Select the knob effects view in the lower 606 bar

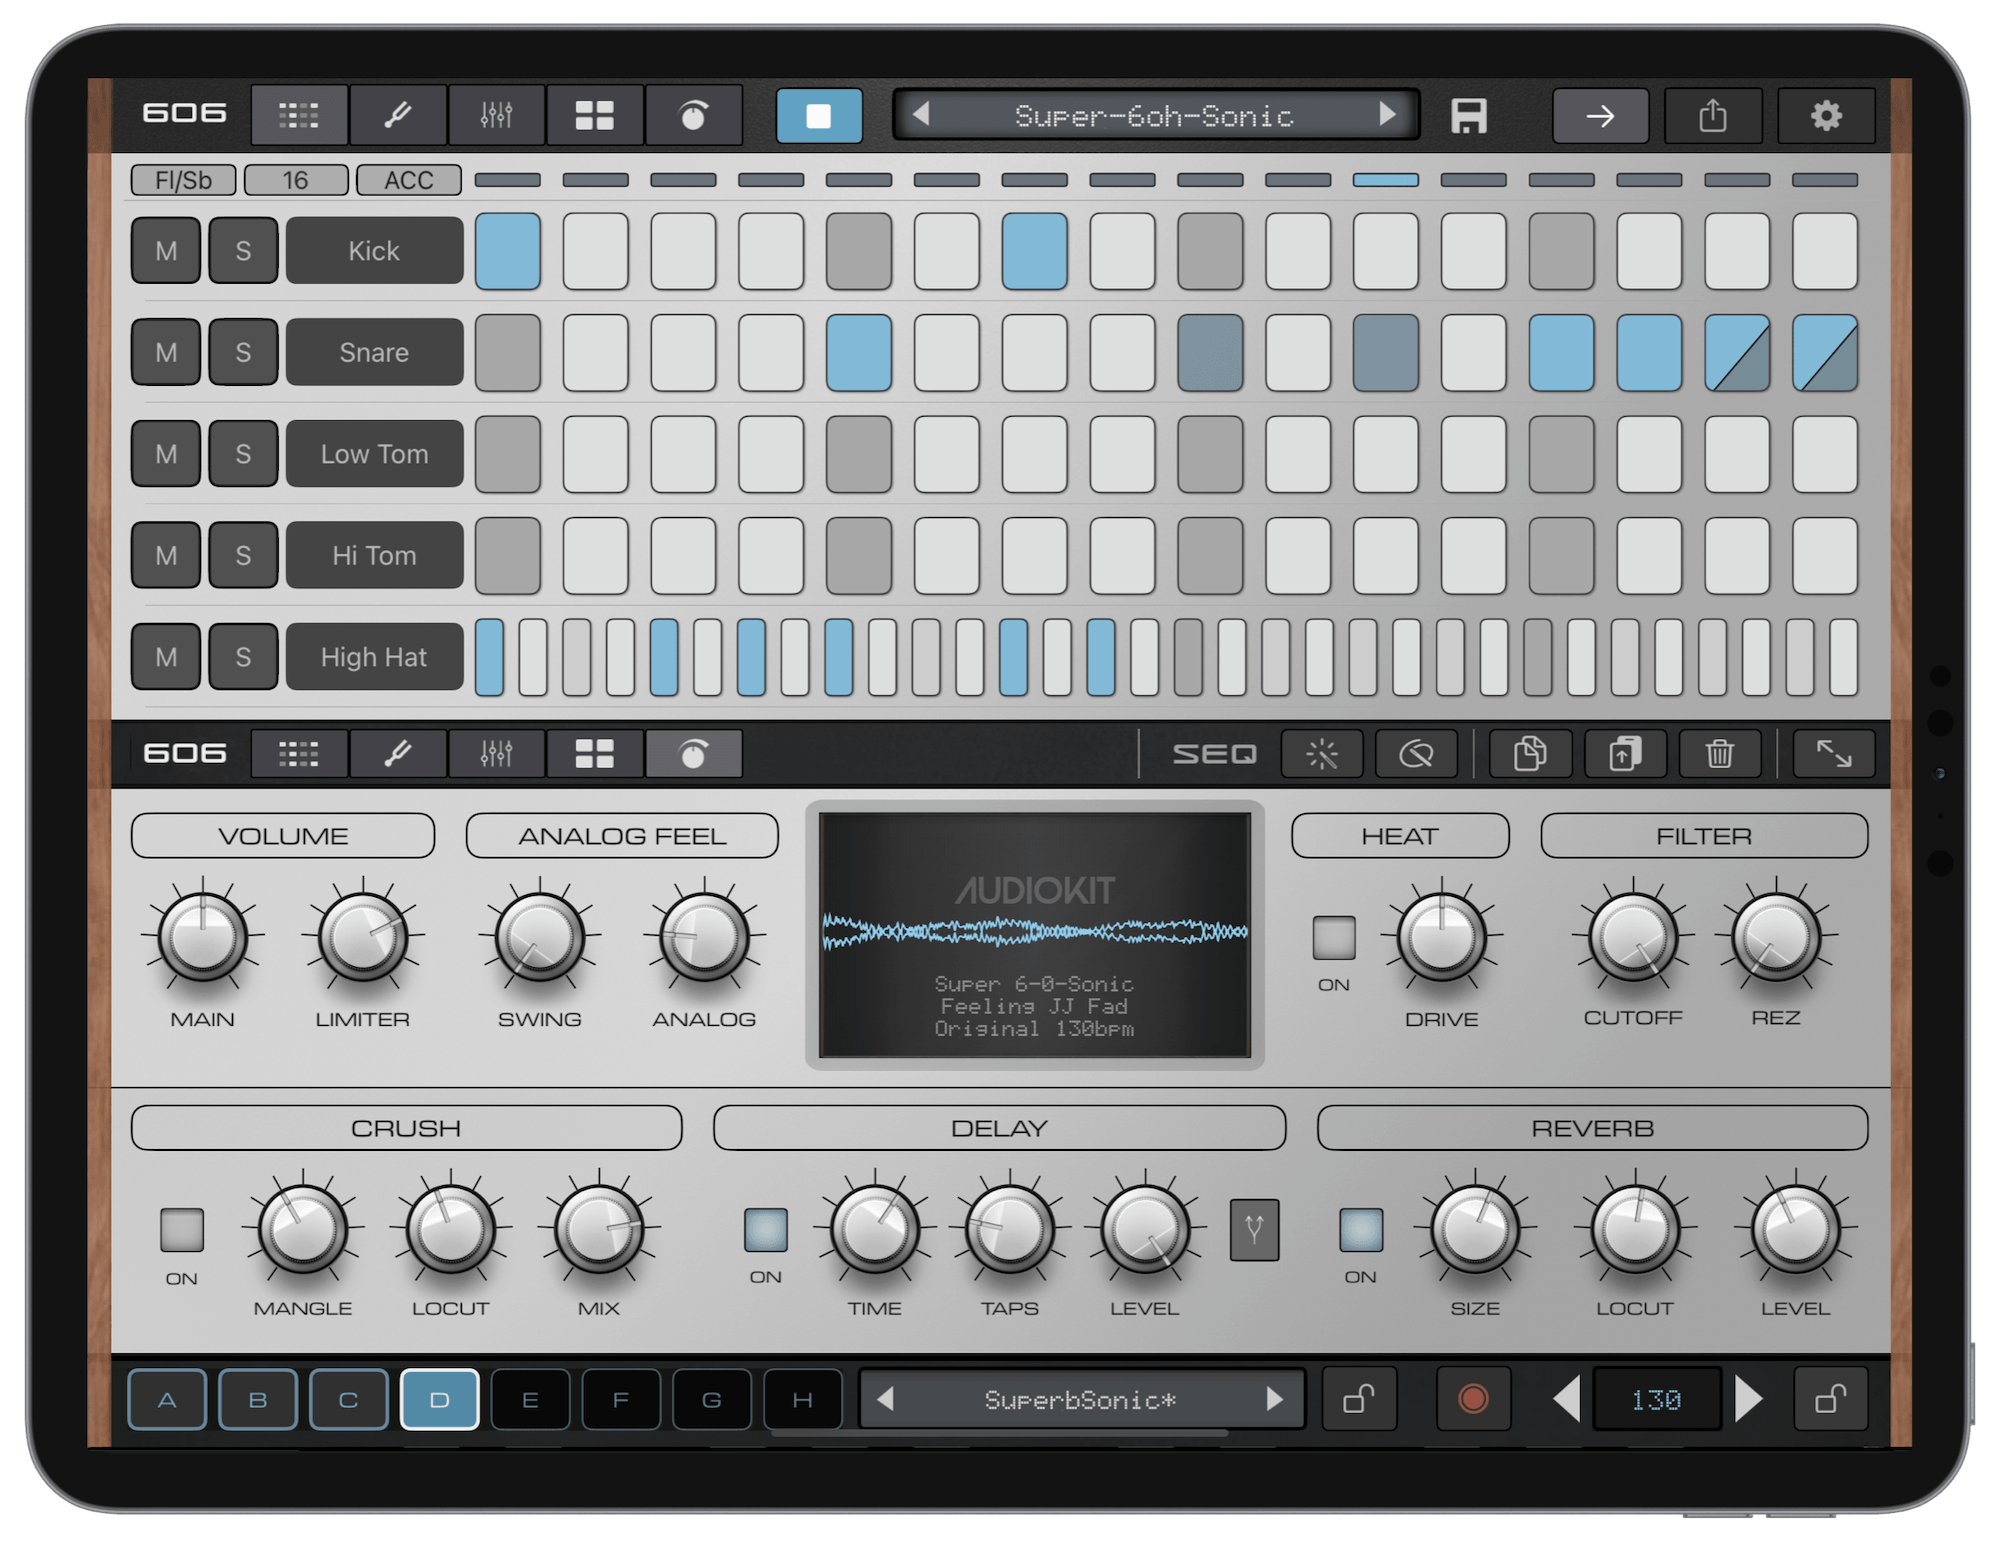pyautogui.click(x=693, y=753)
